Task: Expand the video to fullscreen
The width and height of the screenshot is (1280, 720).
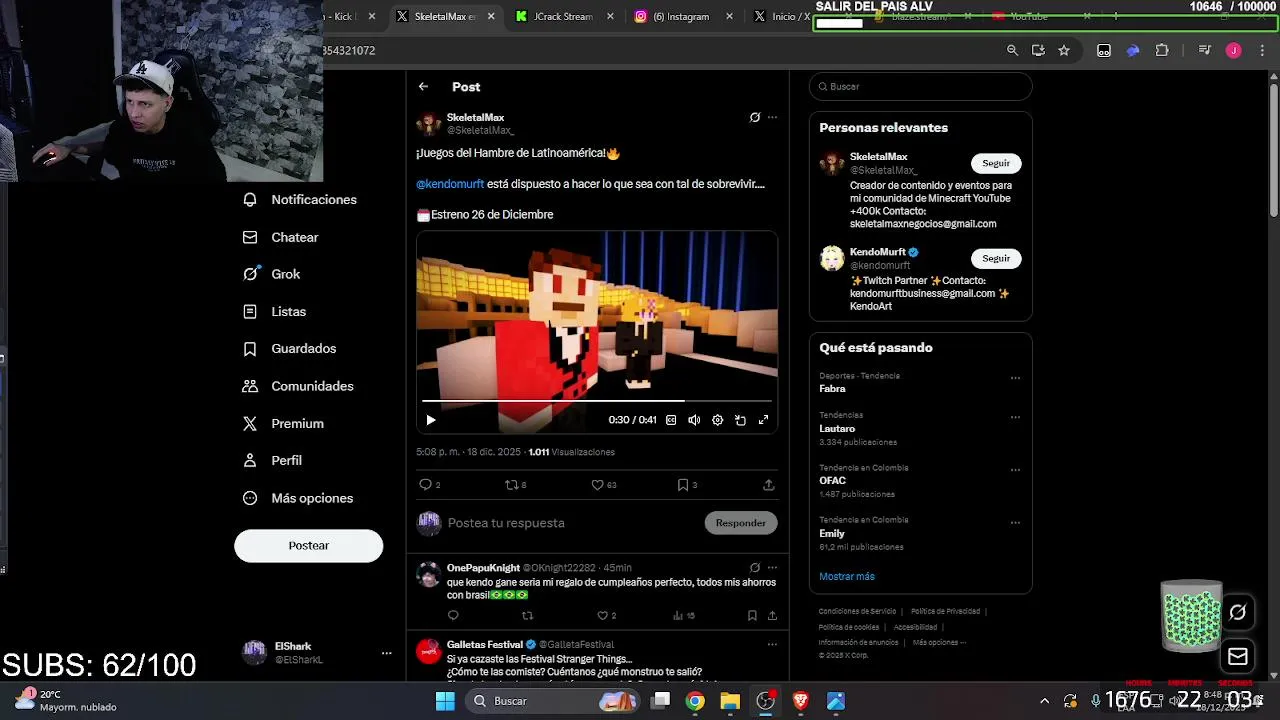Action: tap(763, 420)
